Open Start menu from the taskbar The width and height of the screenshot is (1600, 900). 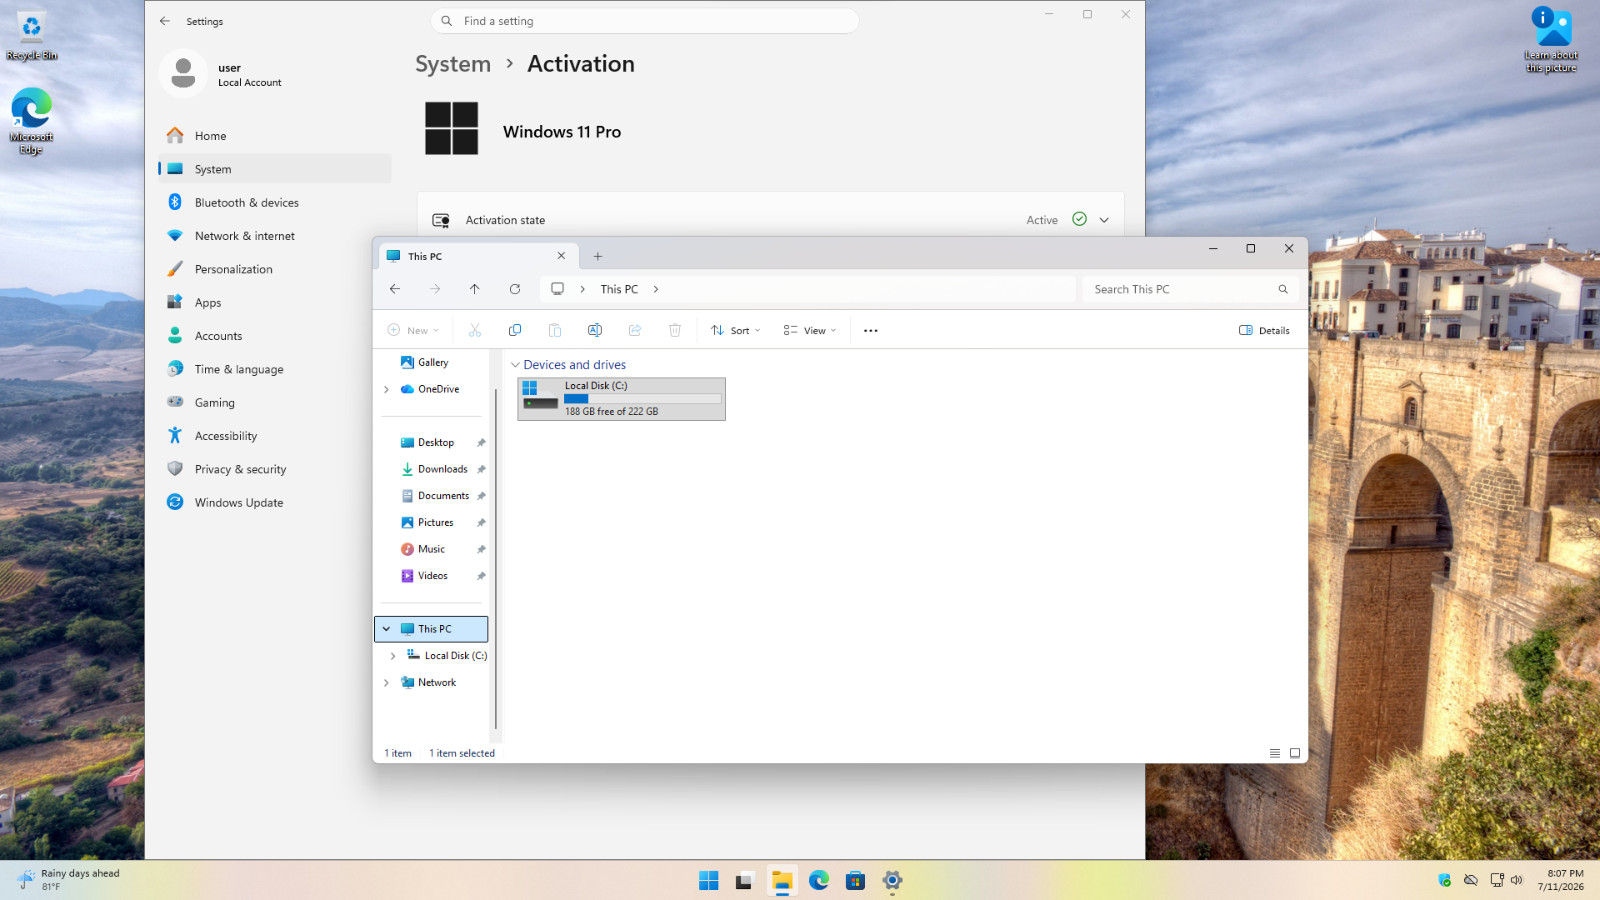click(709, 880)
